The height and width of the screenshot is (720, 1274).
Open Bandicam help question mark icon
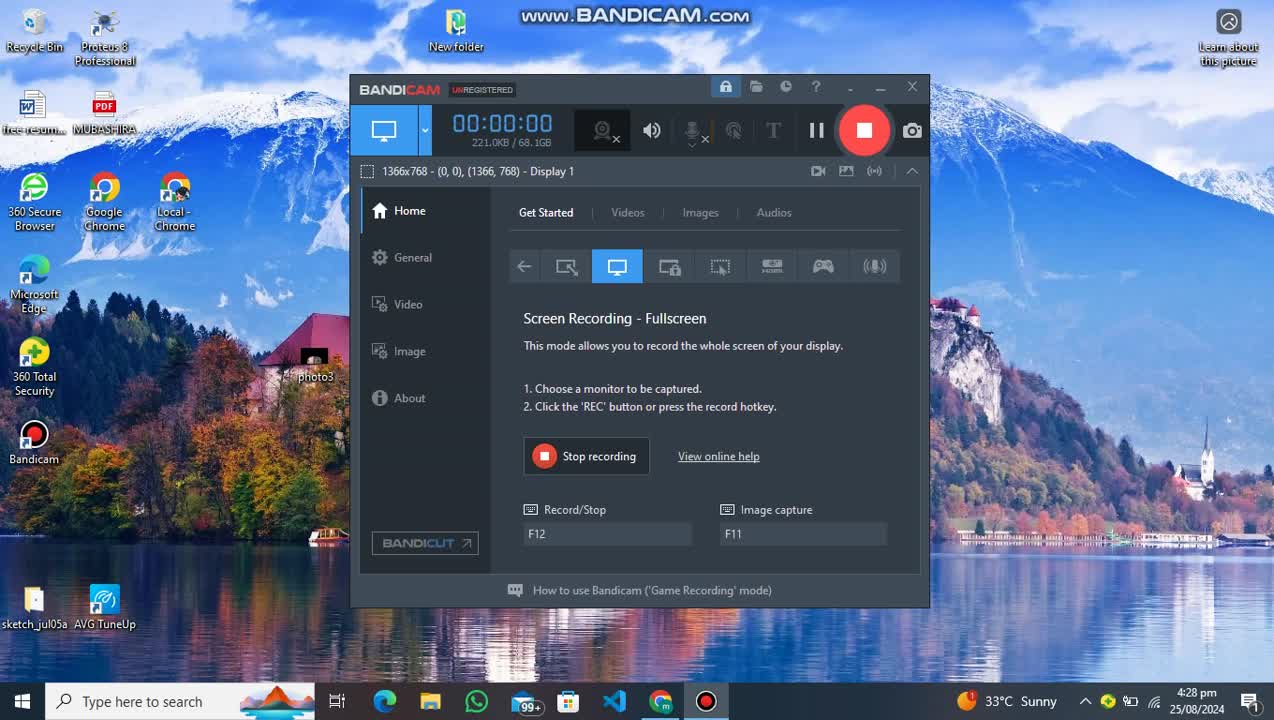[816, 87]
